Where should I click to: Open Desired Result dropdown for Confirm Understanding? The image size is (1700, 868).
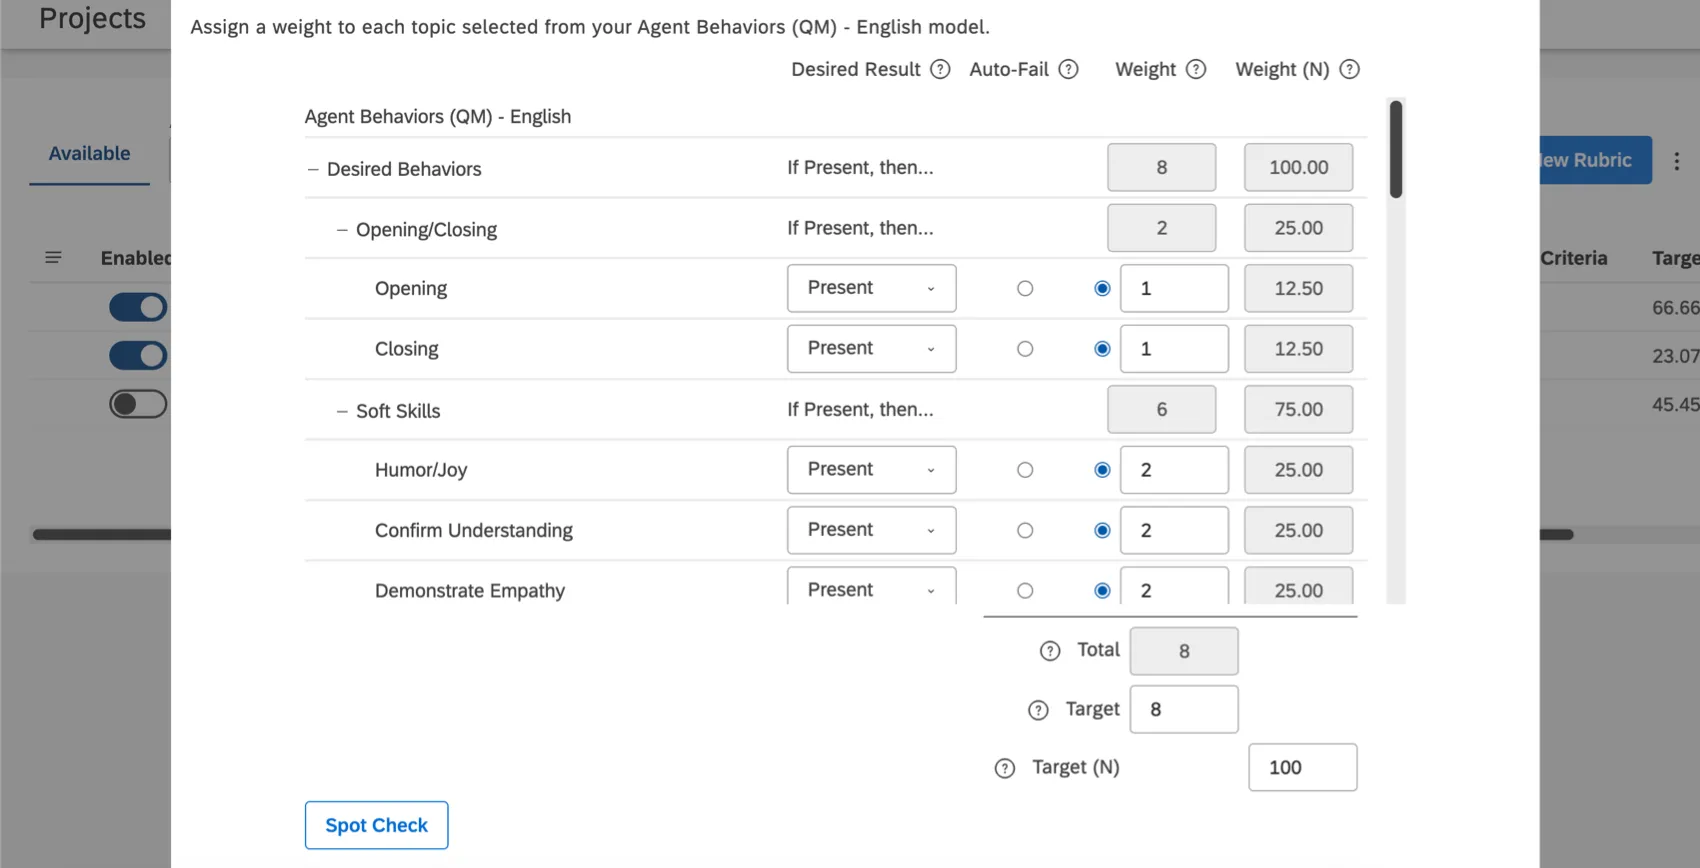[x=871, y=530]
